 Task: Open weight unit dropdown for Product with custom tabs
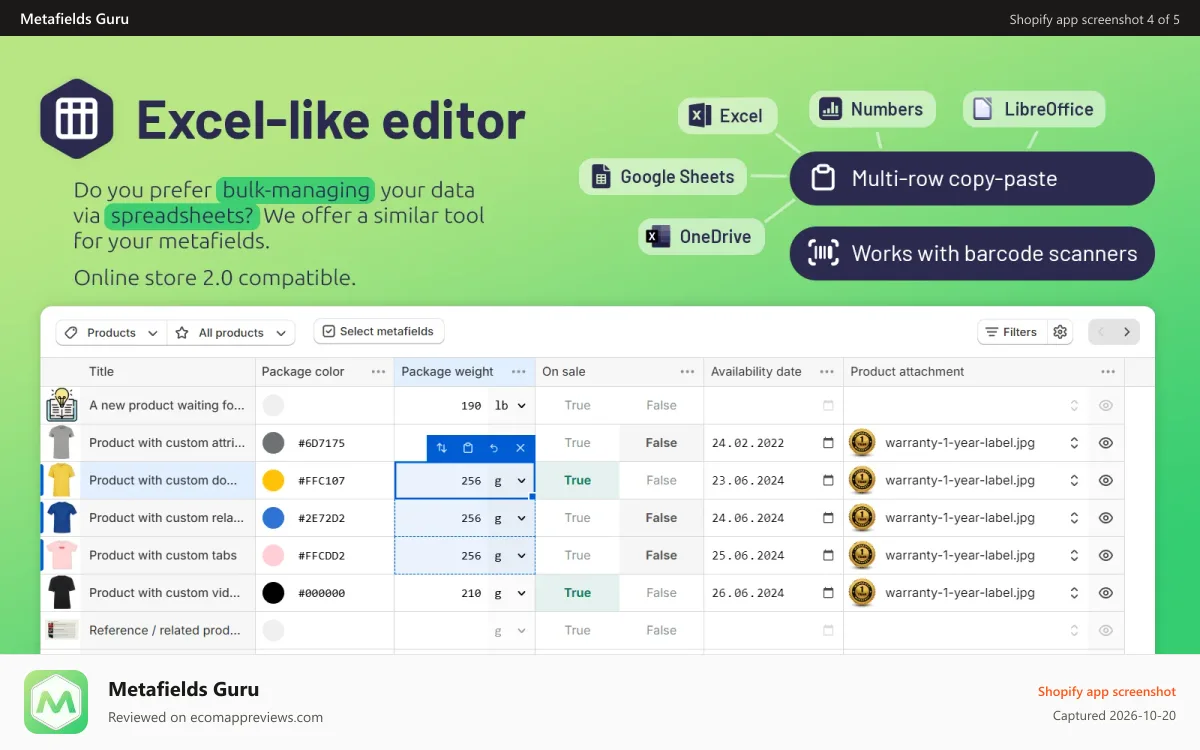(x=510, y=555)
